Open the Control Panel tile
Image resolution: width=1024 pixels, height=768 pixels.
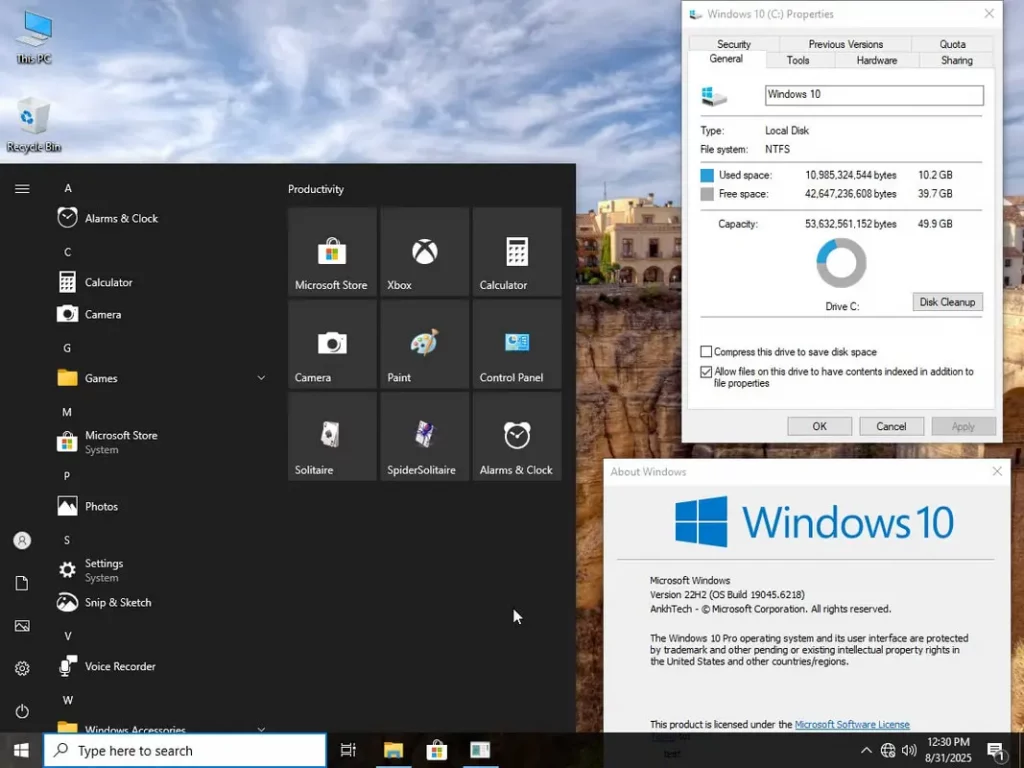[x=517, y=344]
